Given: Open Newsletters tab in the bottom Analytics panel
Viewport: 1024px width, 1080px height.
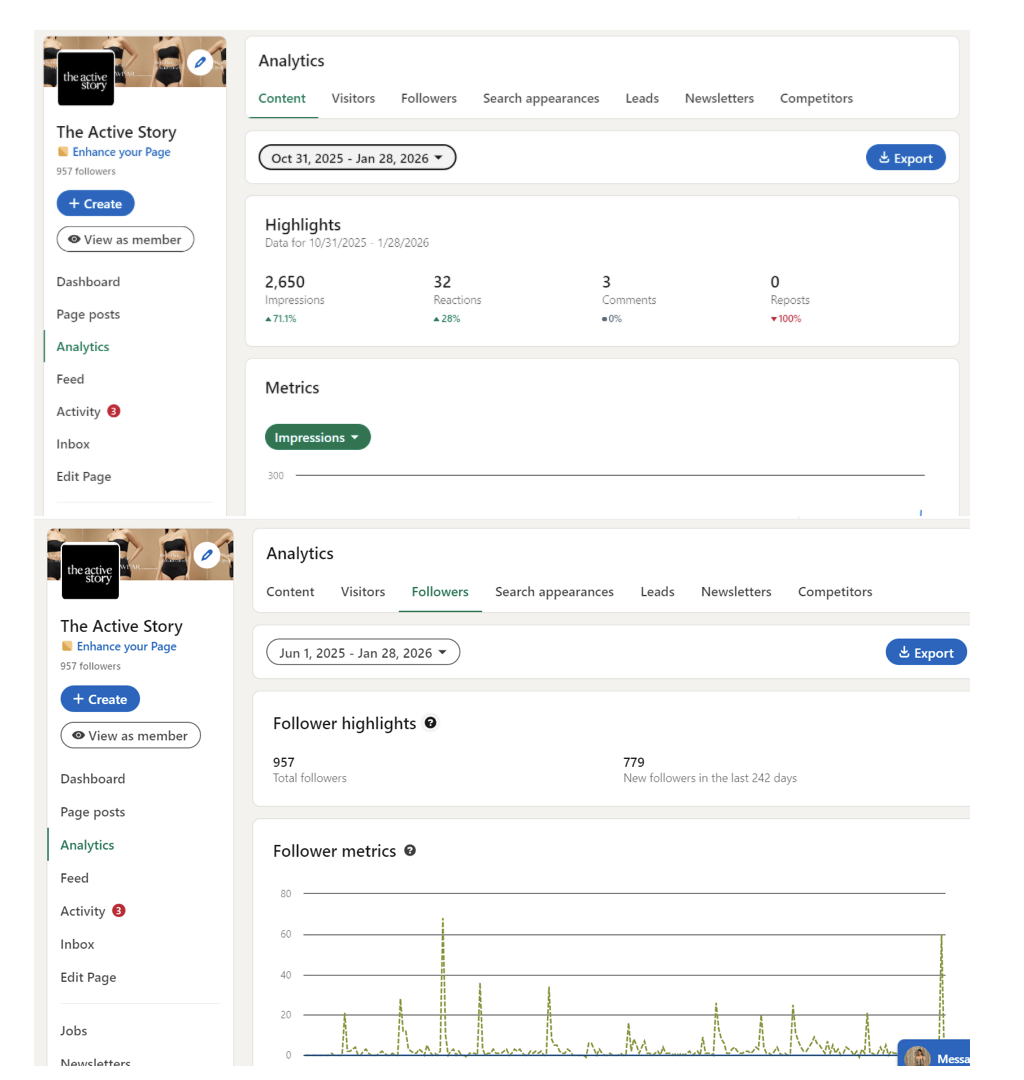Looking at the screenshot, I should (735, 592).
